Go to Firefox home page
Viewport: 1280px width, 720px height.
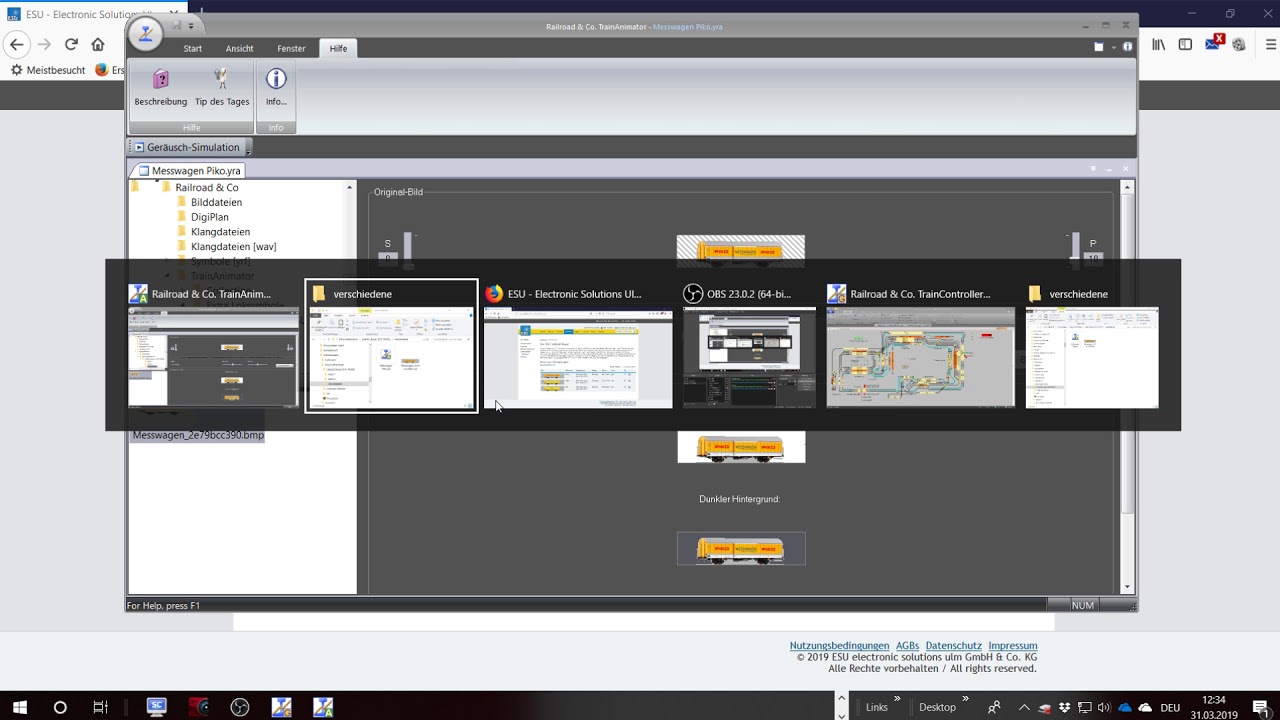(98, 44)
